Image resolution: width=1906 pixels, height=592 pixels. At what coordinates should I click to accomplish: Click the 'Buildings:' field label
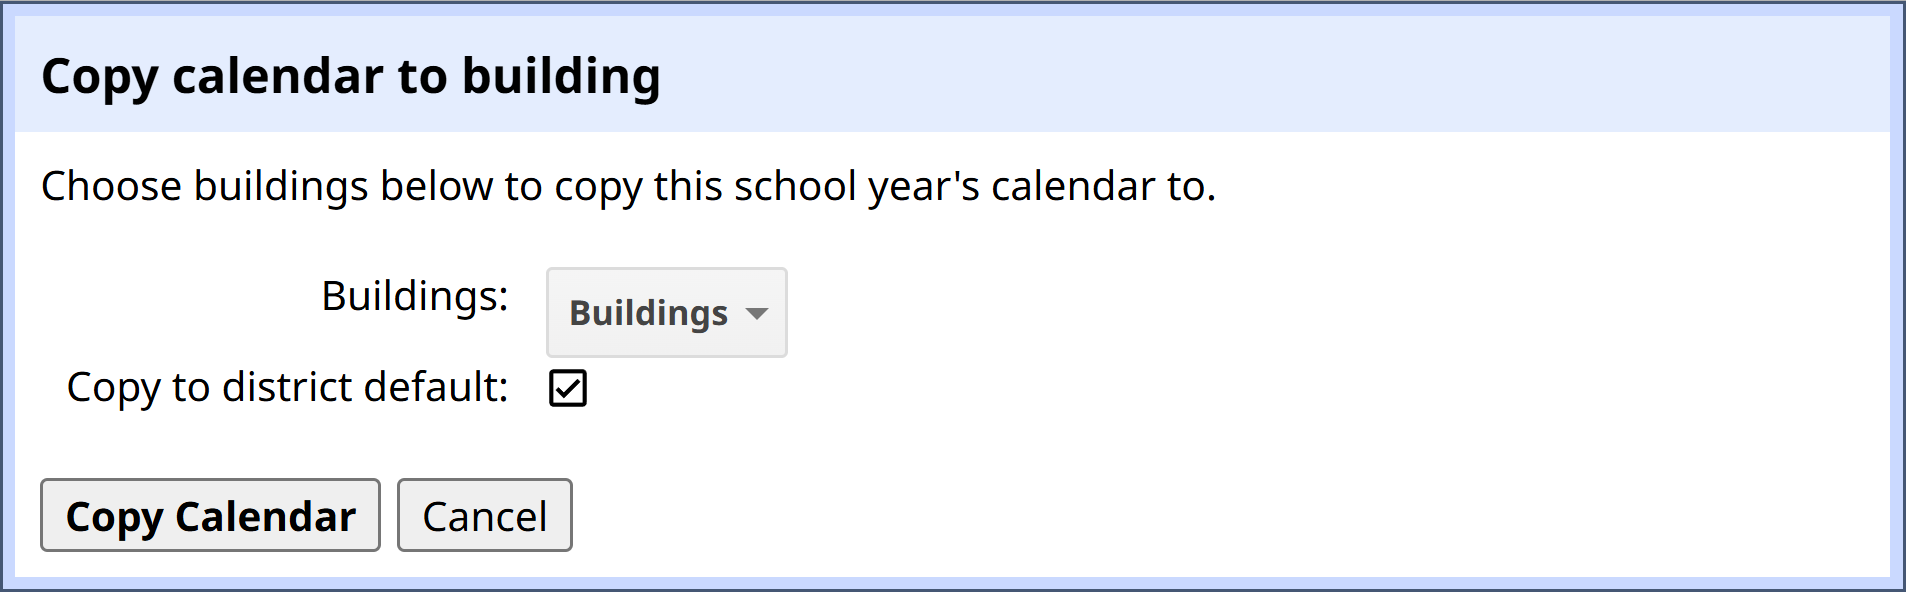[x=415, y=297]
